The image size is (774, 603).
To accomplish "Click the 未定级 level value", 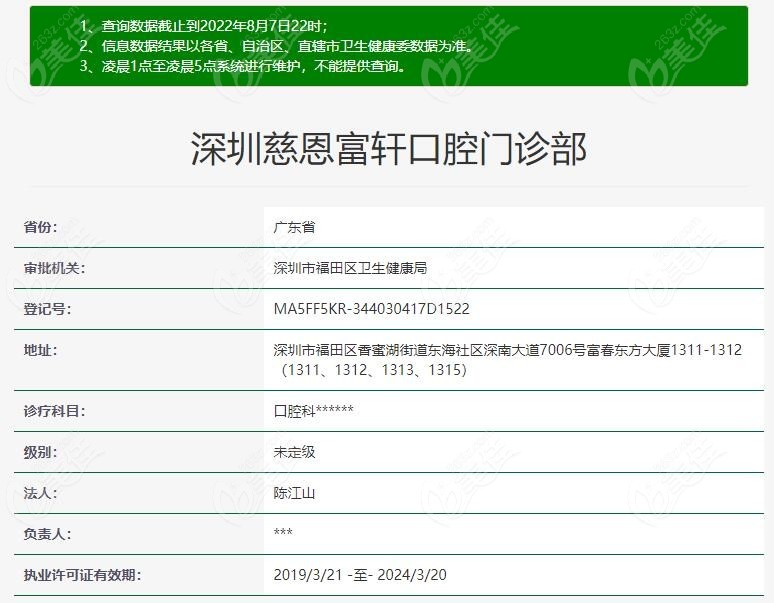I will click(x=294, y=452).
